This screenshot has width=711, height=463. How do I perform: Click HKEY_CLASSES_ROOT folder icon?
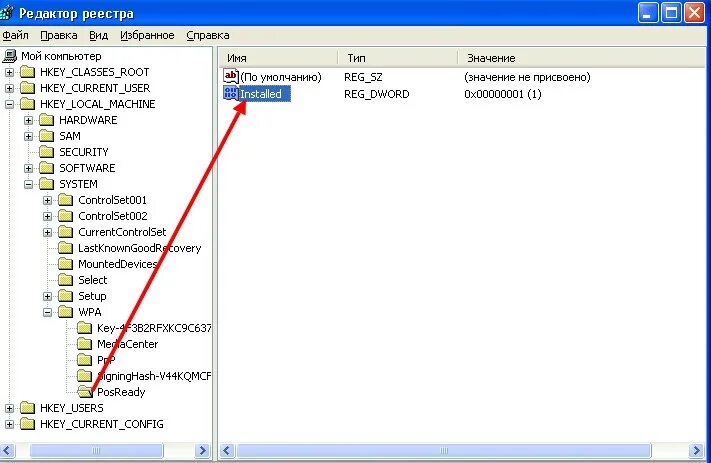[28, 72]
